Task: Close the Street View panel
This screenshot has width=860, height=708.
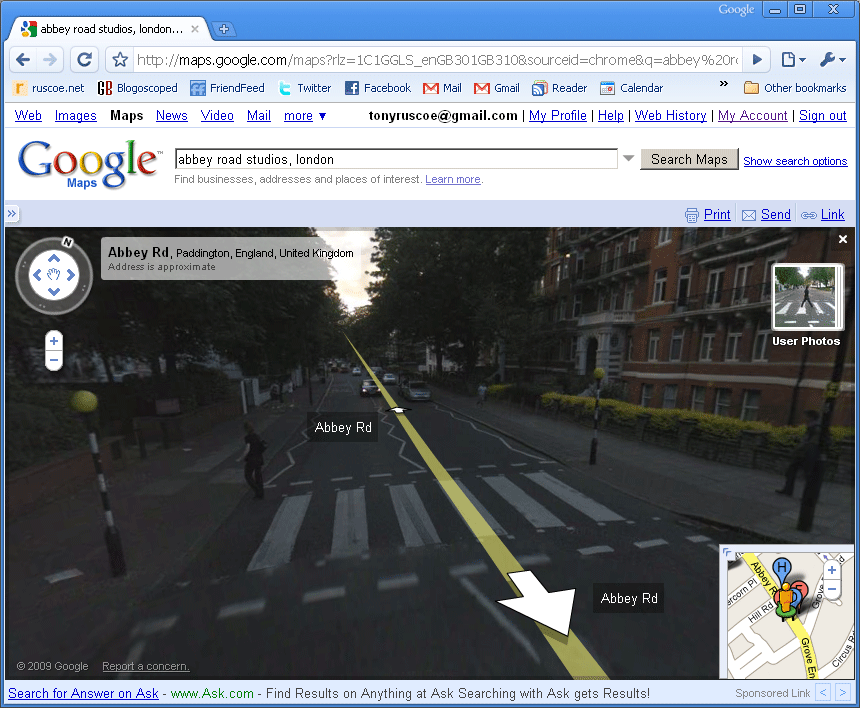Action: tap(843, 240)
